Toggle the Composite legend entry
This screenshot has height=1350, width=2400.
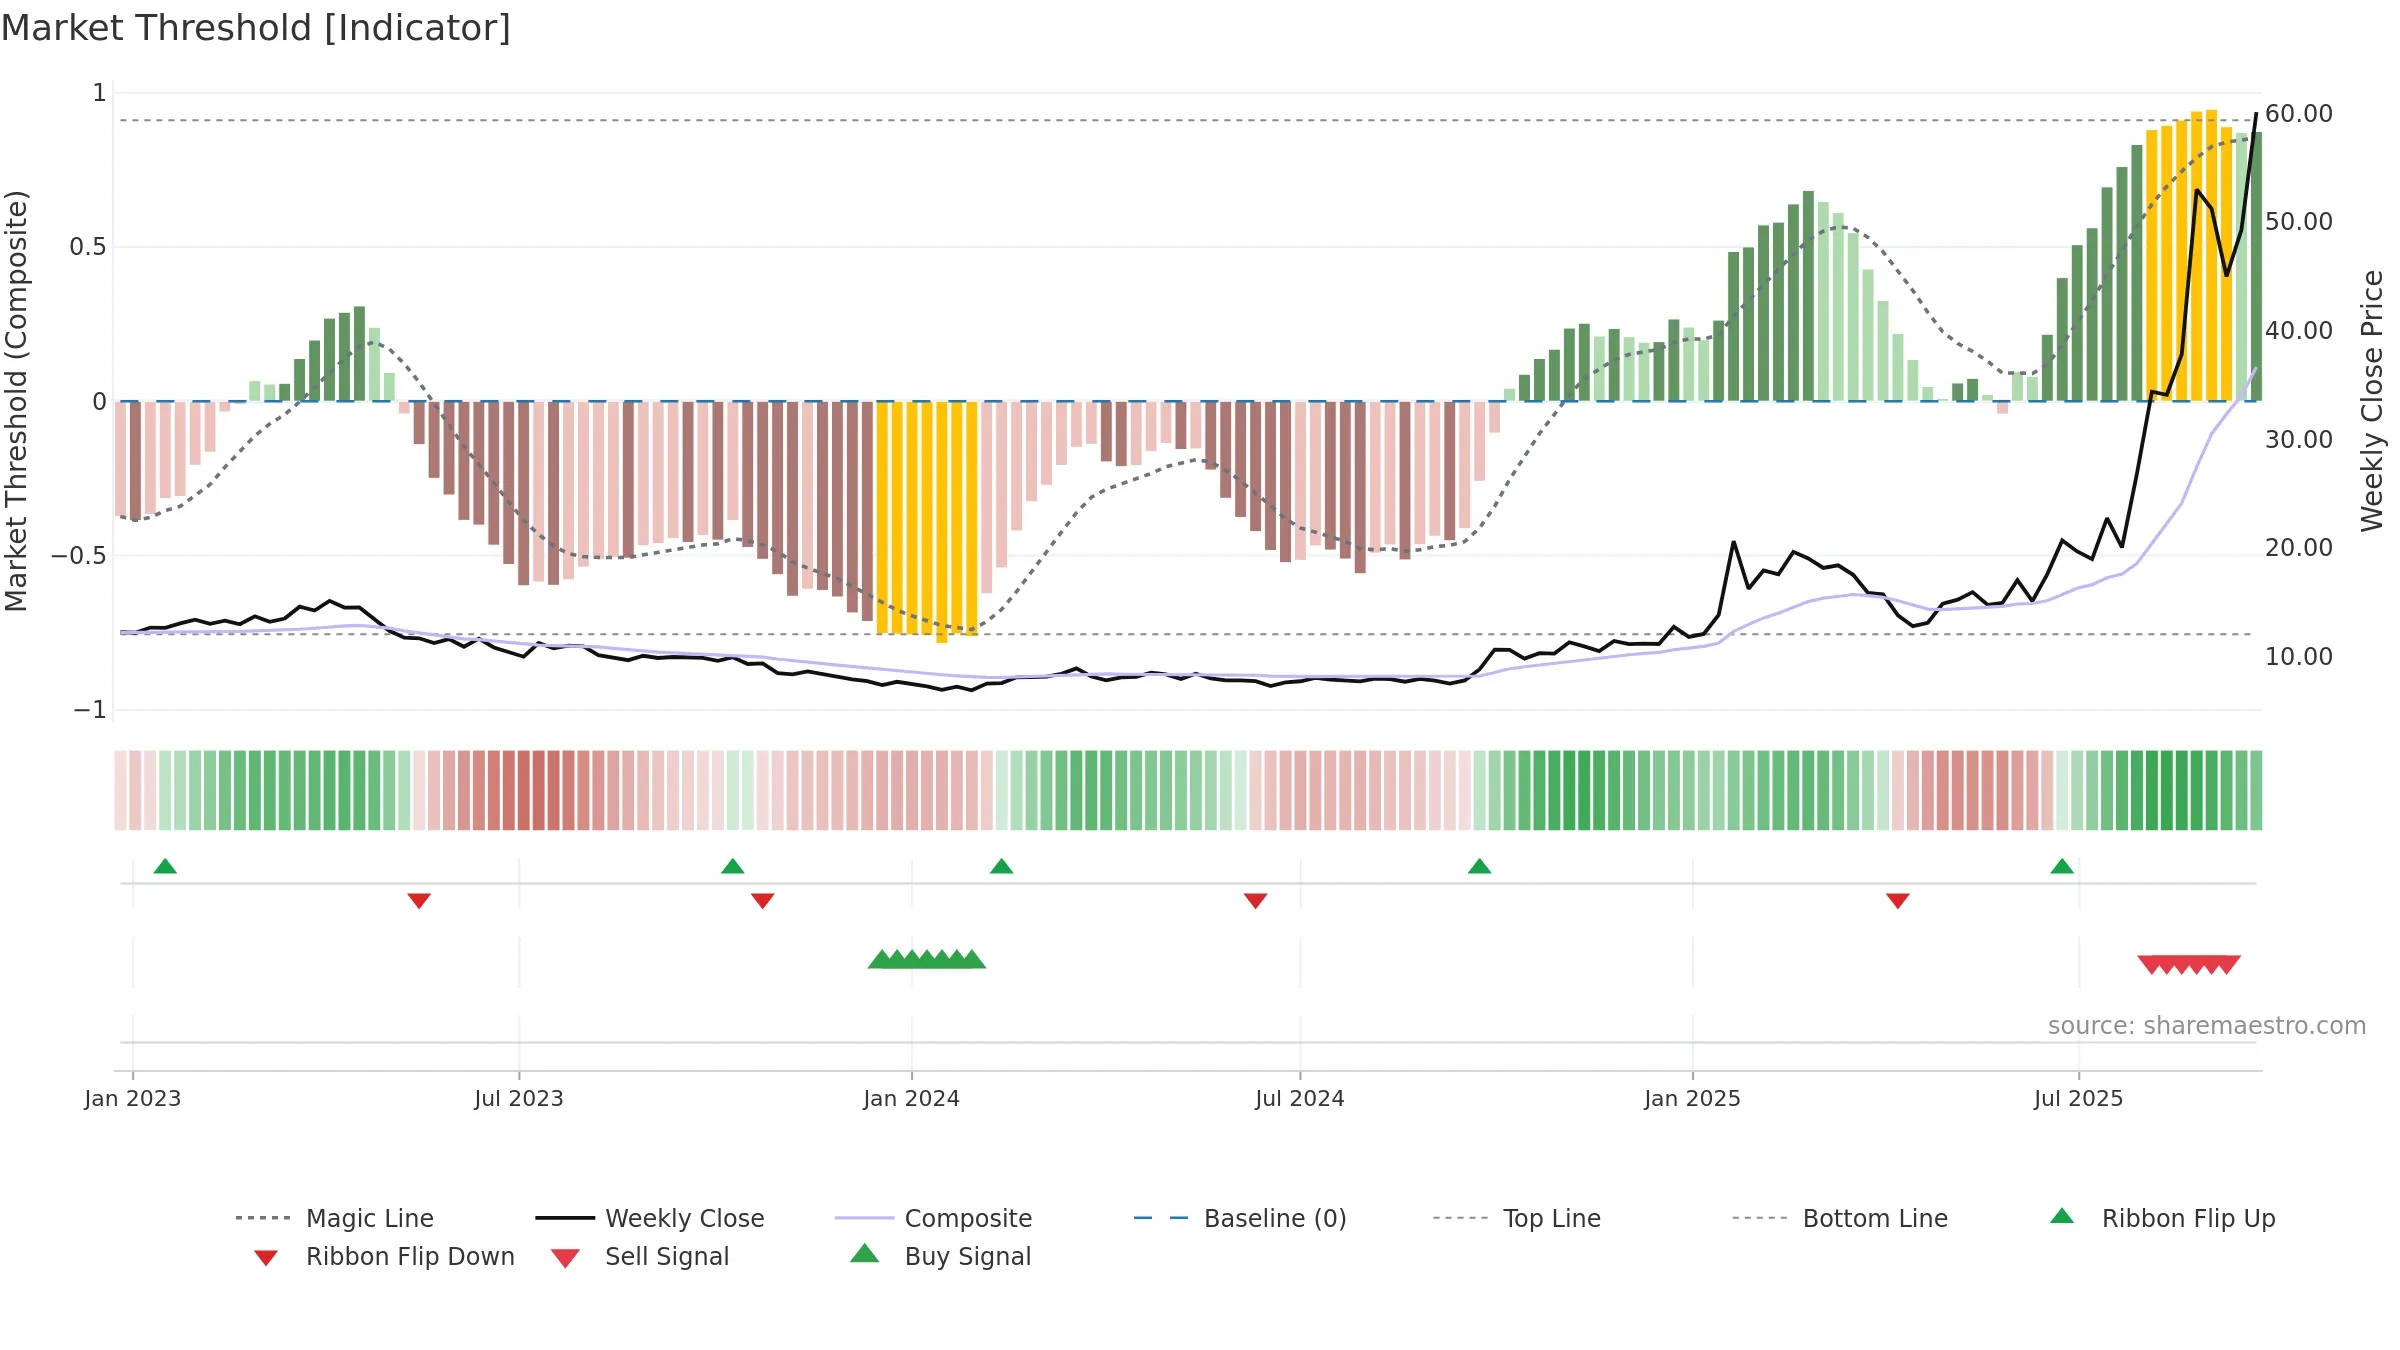click(x=933, y=1218)
